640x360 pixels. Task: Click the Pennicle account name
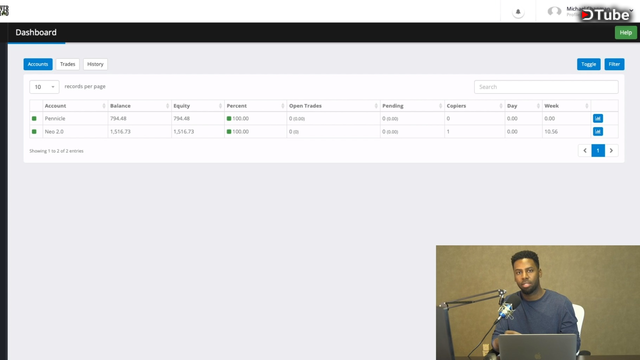(x=55, y=118)
